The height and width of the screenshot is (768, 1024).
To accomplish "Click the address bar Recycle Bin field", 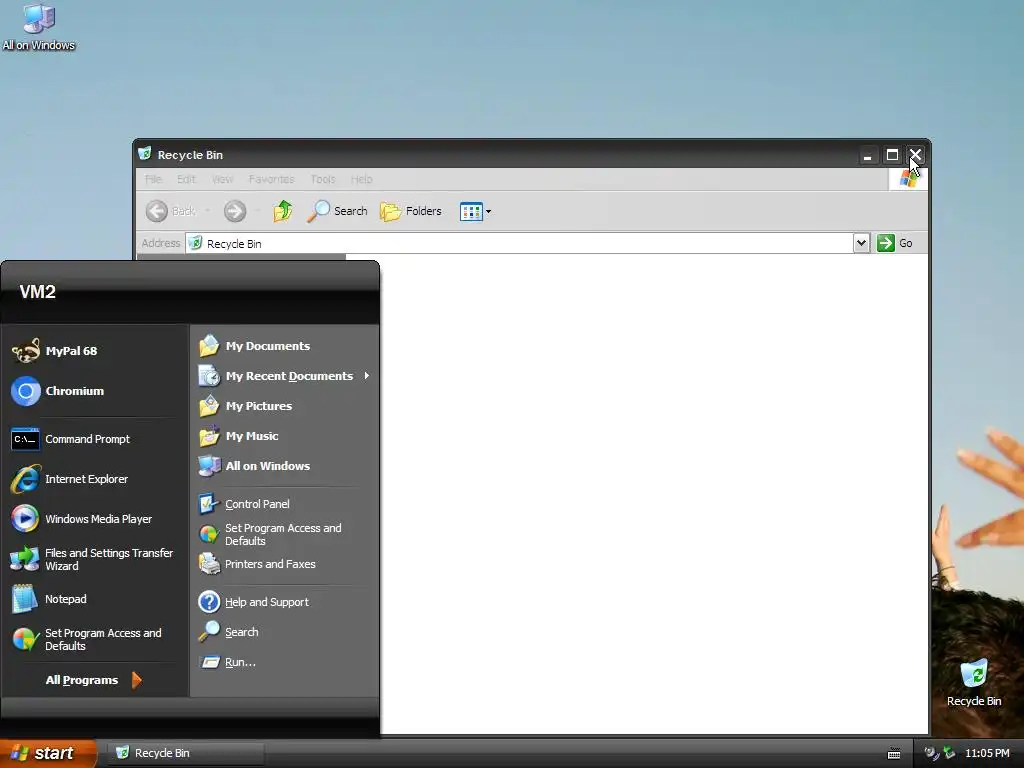I will [x=519, y=243].
